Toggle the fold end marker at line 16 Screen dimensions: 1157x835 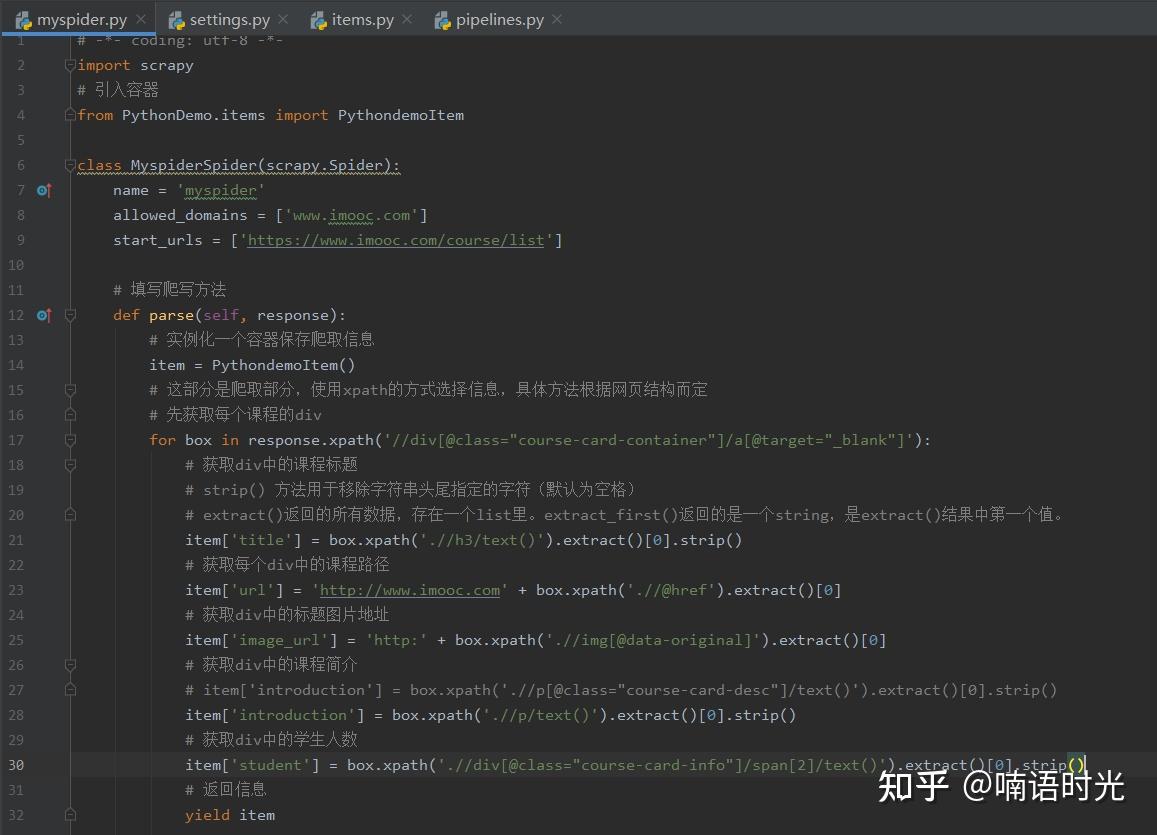pyautogui.click(x=69, y=414)
